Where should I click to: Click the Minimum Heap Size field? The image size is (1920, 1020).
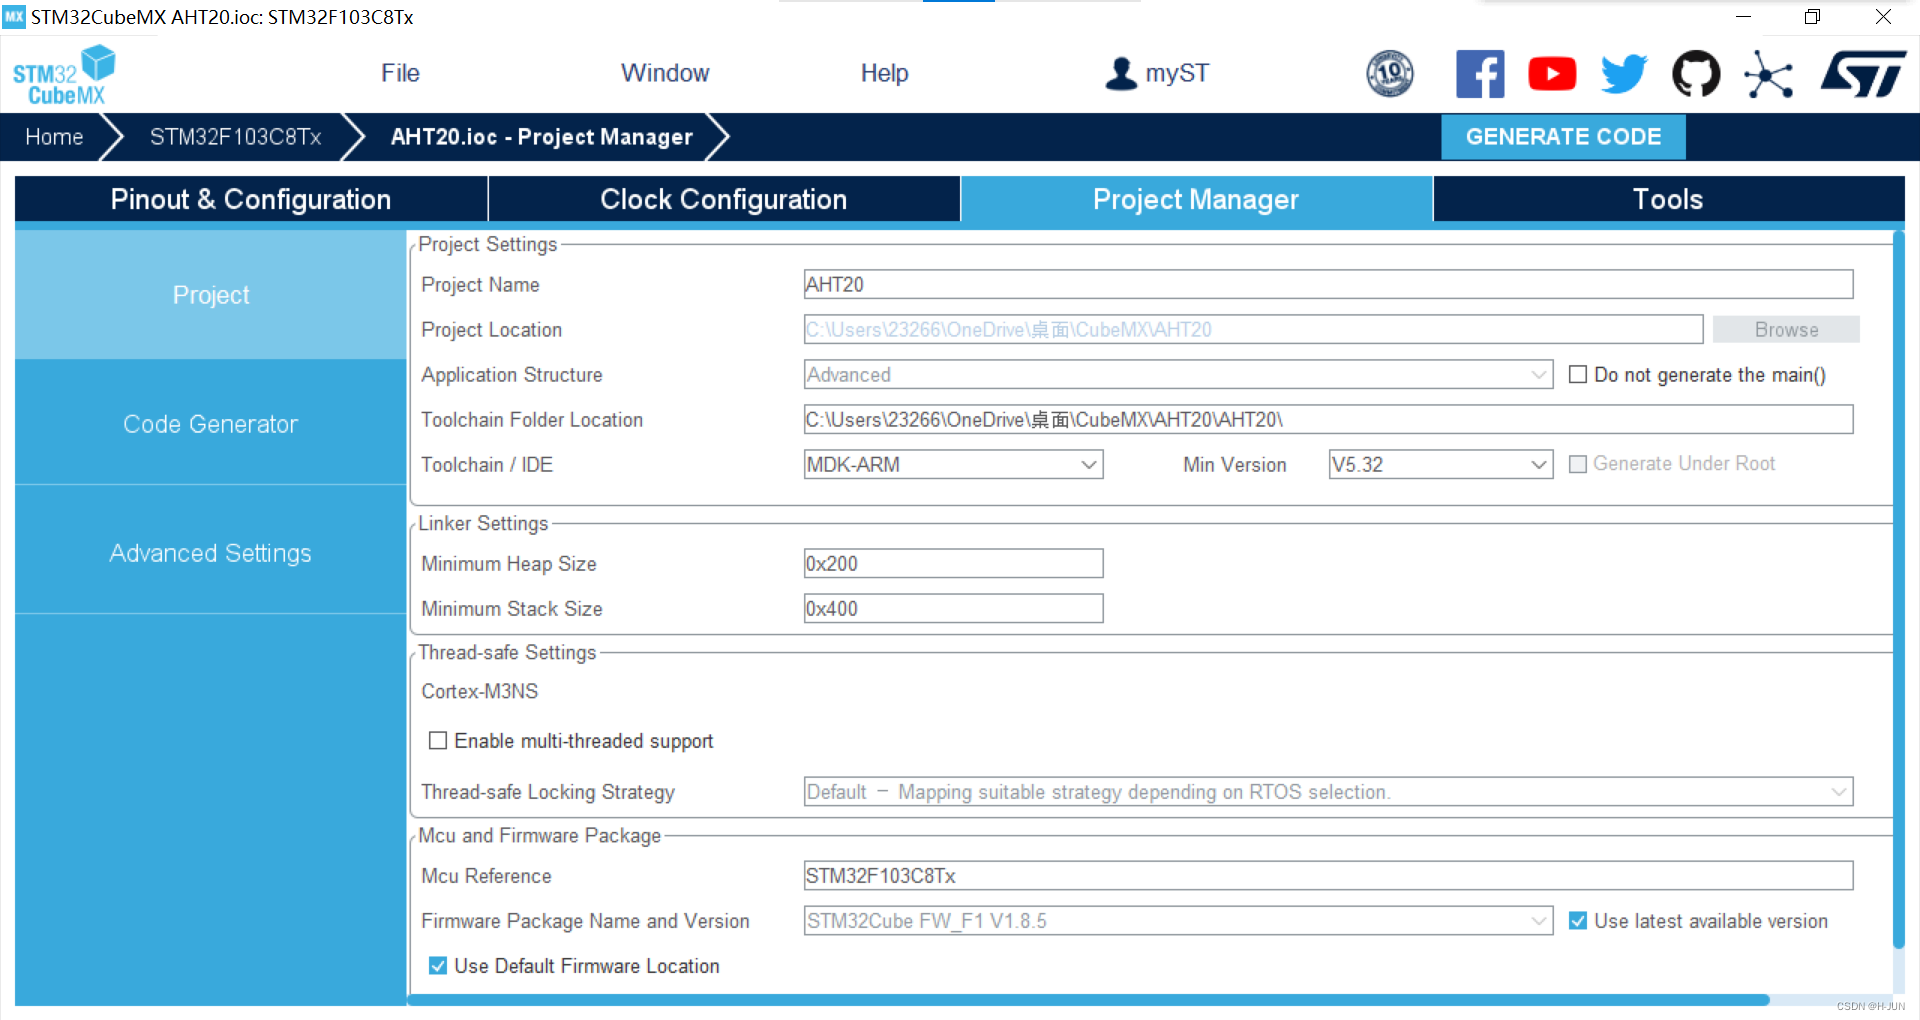[953, 564]
